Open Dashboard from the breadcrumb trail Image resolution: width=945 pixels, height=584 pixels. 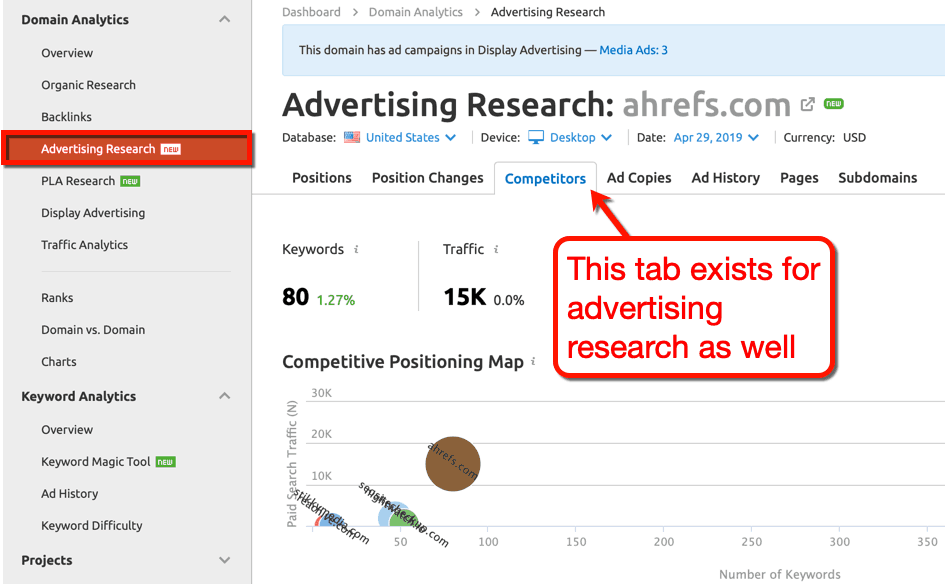point(311,12)
